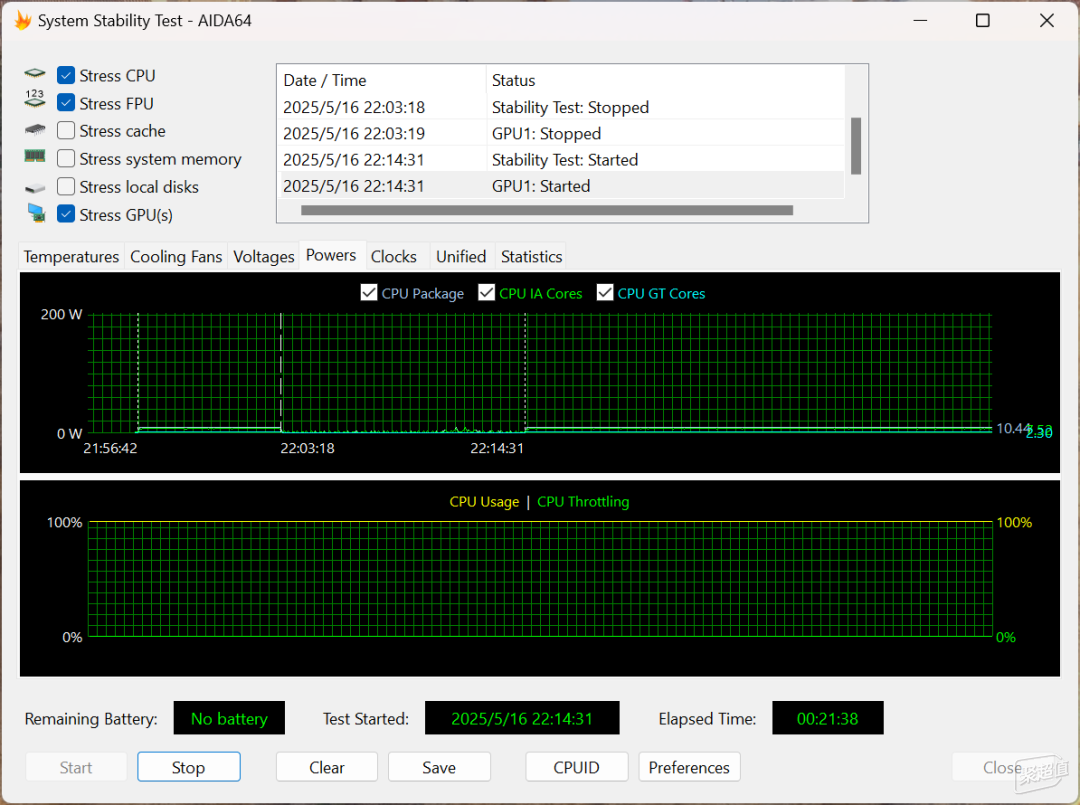Click the 21:56:42 time label under the power graph
This screenshot has width=1080, height=805.
(x=110, y=448)
